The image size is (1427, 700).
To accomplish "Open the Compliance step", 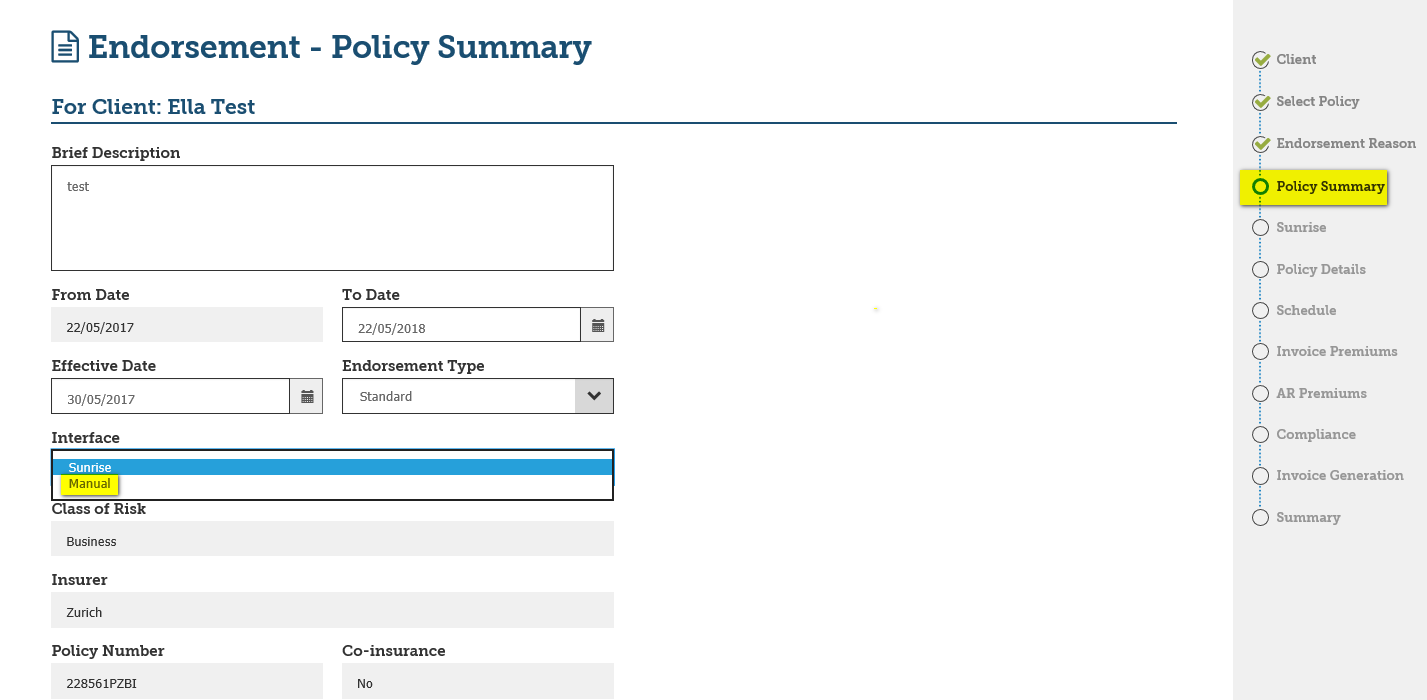I will click(x=1315, y=434).
